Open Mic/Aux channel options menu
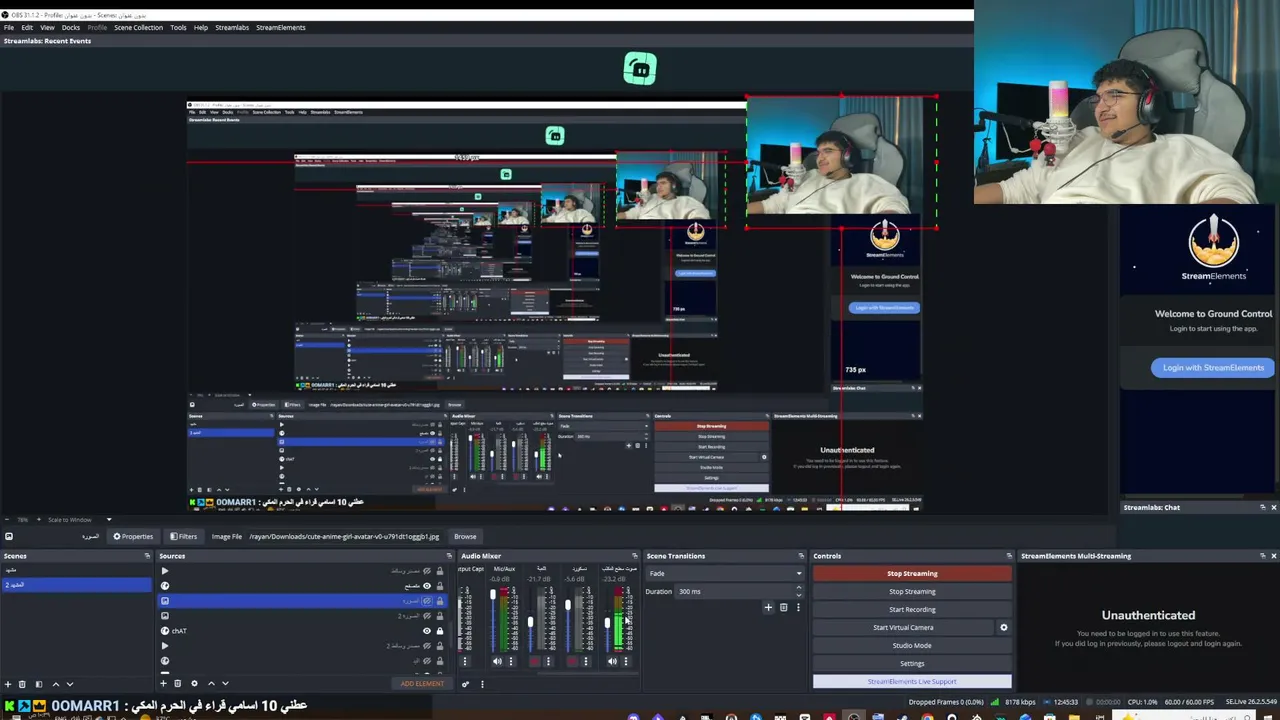Viewport: 1280px width, 720px height. pyautogui.click(x=510, y=661)
